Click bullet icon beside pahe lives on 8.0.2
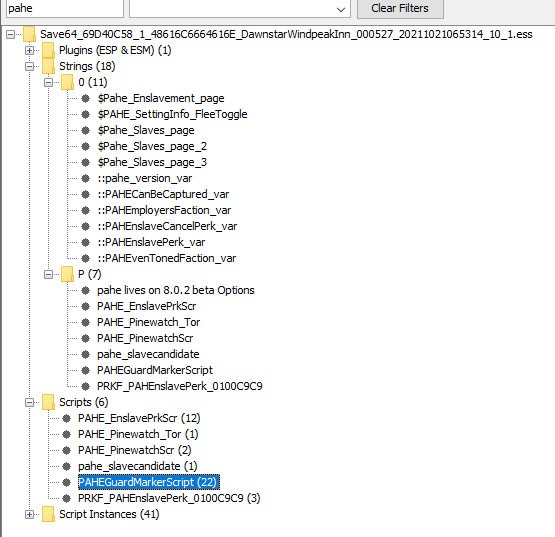555x537 pixels. [85, 290]
